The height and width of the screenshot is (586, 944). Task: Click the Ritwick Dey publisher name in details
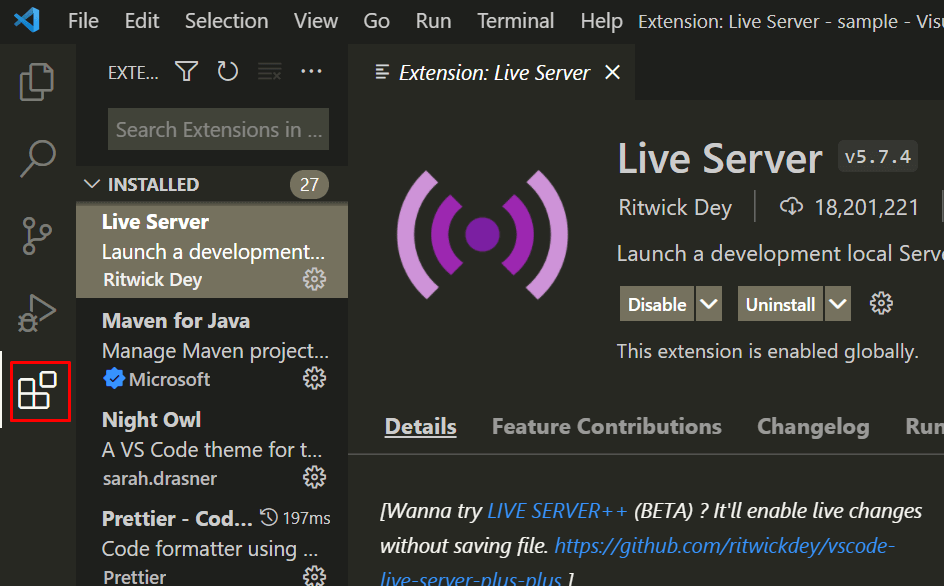(675, 207)
